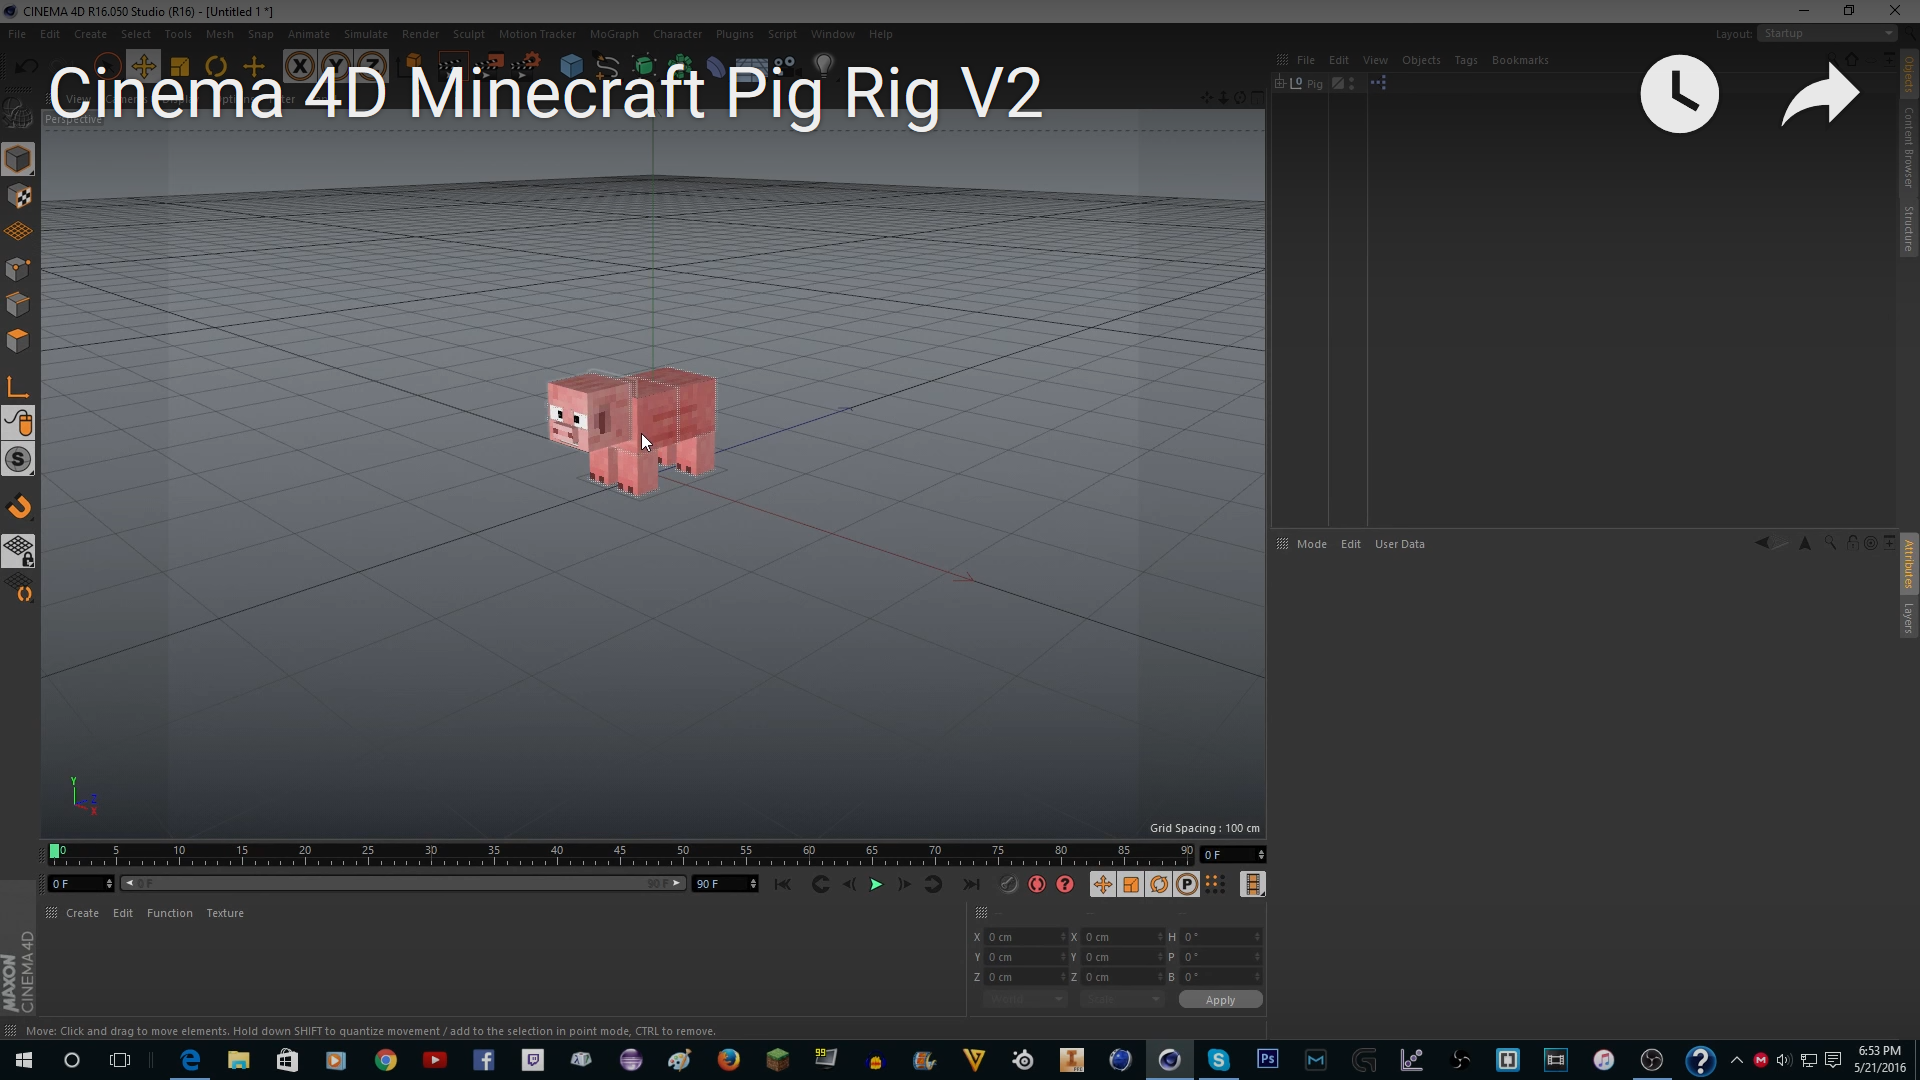Click the Apply button

(x=1220, y=1000)
